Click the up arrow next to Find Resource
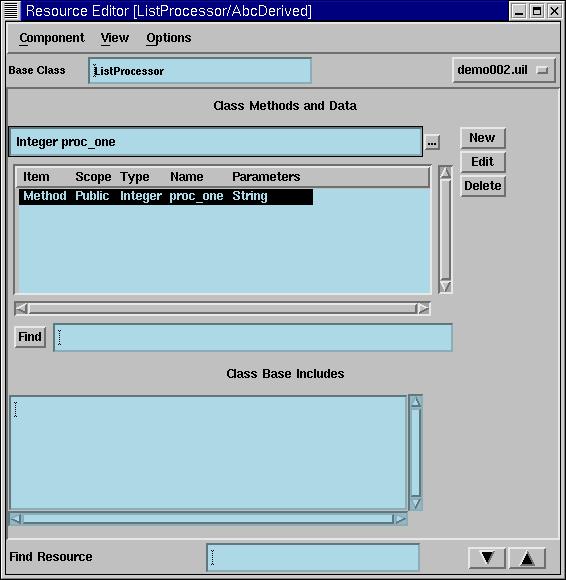 tap(527, 558)
